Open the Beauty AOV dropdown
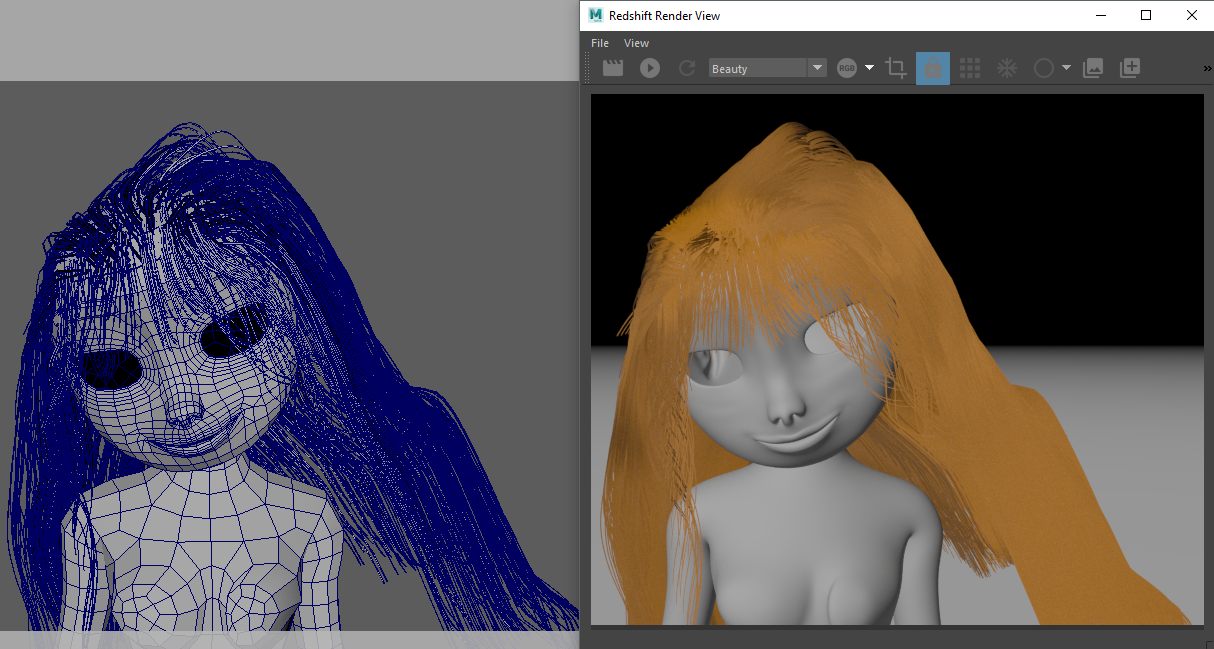 767,68
